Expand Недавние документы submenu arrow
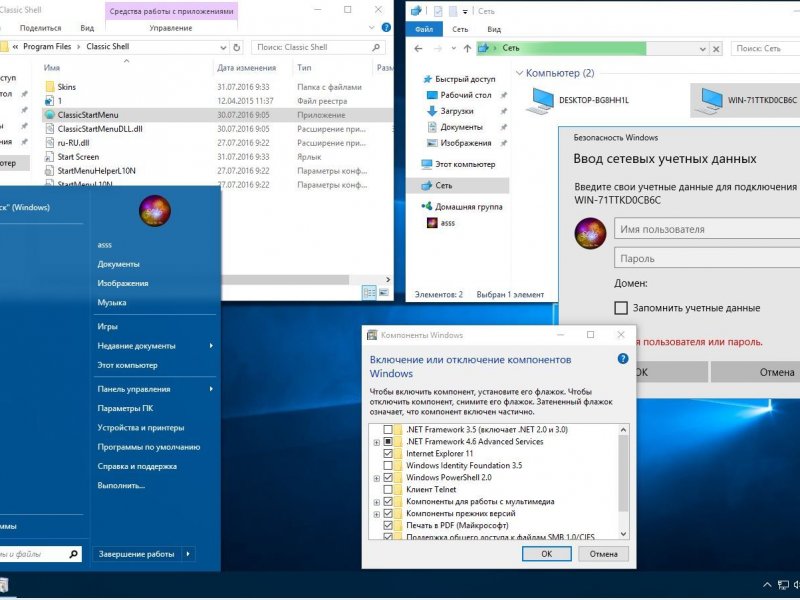This screenshot has width=800, height=600. click(x=211, y=345)
